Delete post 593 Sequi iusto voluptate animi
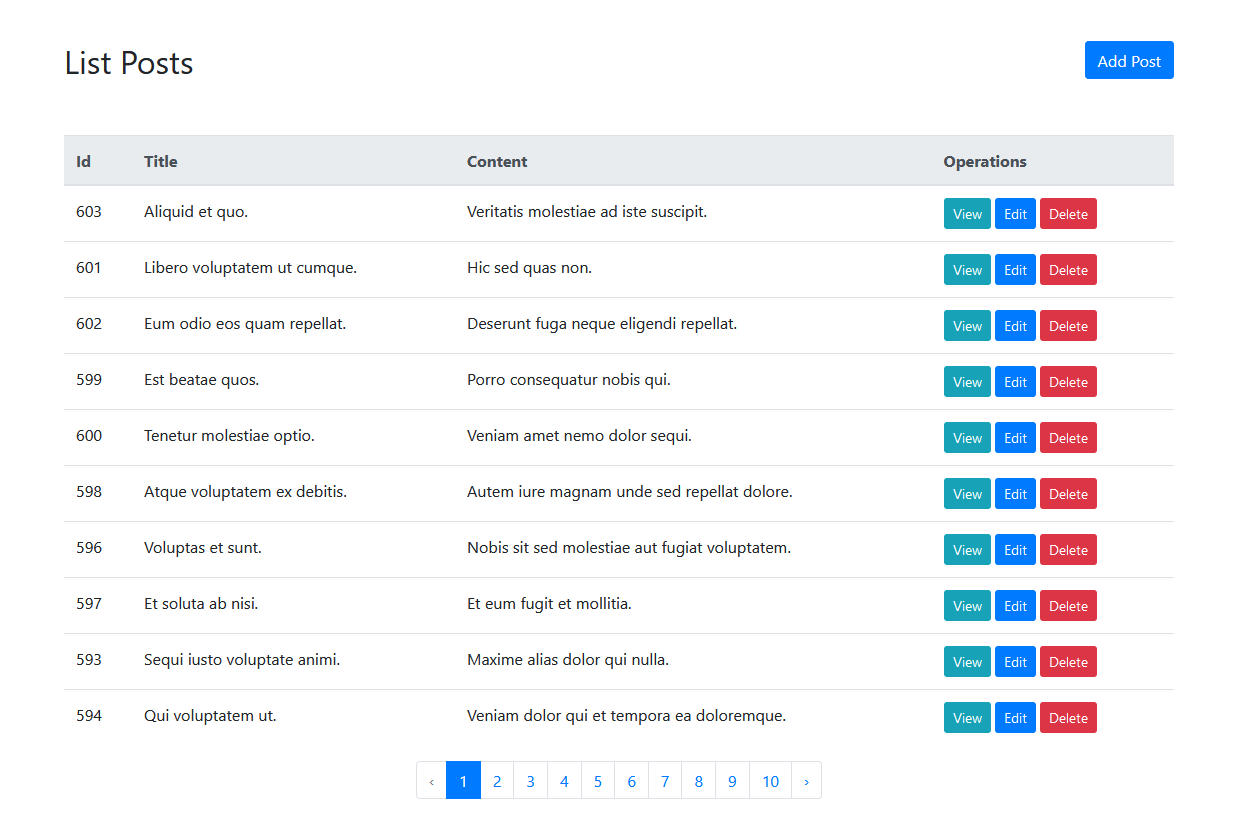This screenshot has height=825, width=1239. tap(1068, 662)
